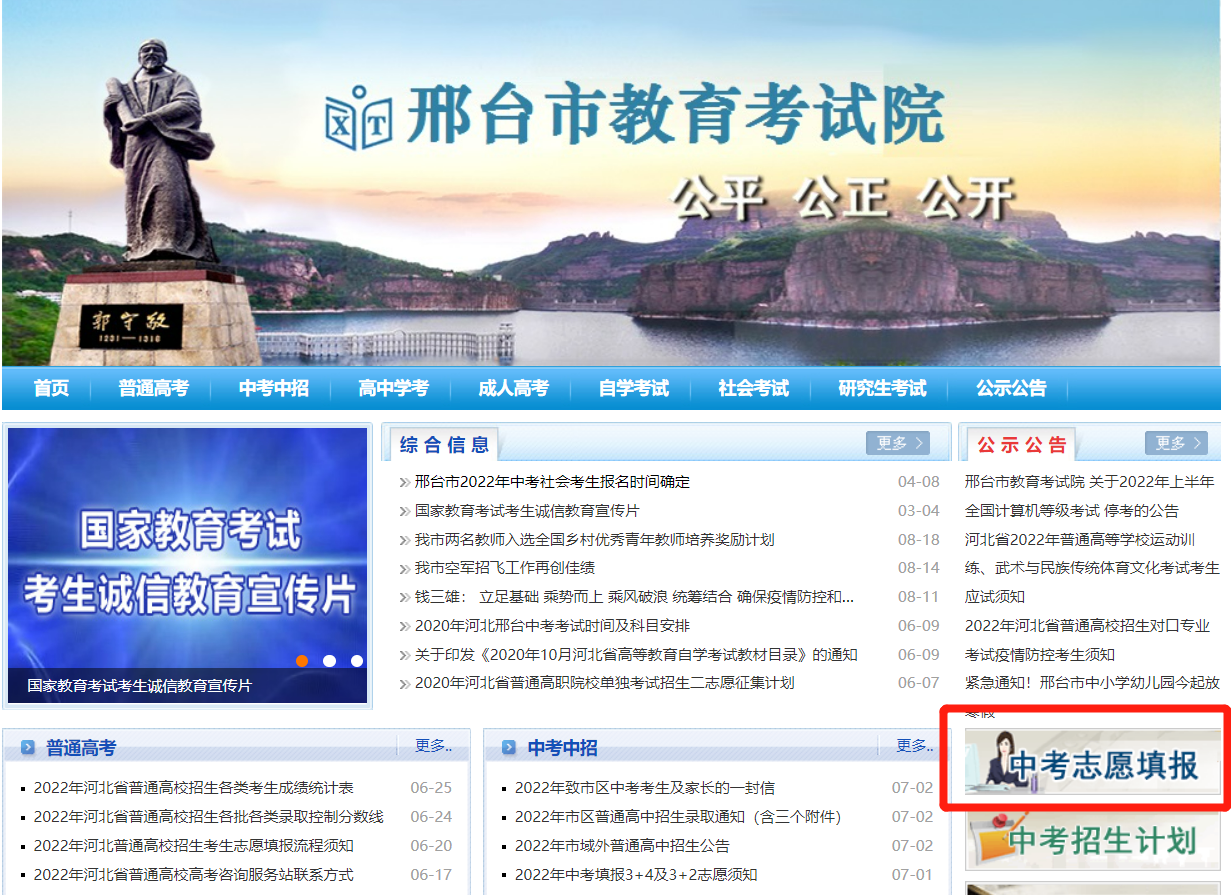Open 2022年市域外普通高中招生公告
Image resolution: width=1231 pixels, height=895 pixels.
622,846
